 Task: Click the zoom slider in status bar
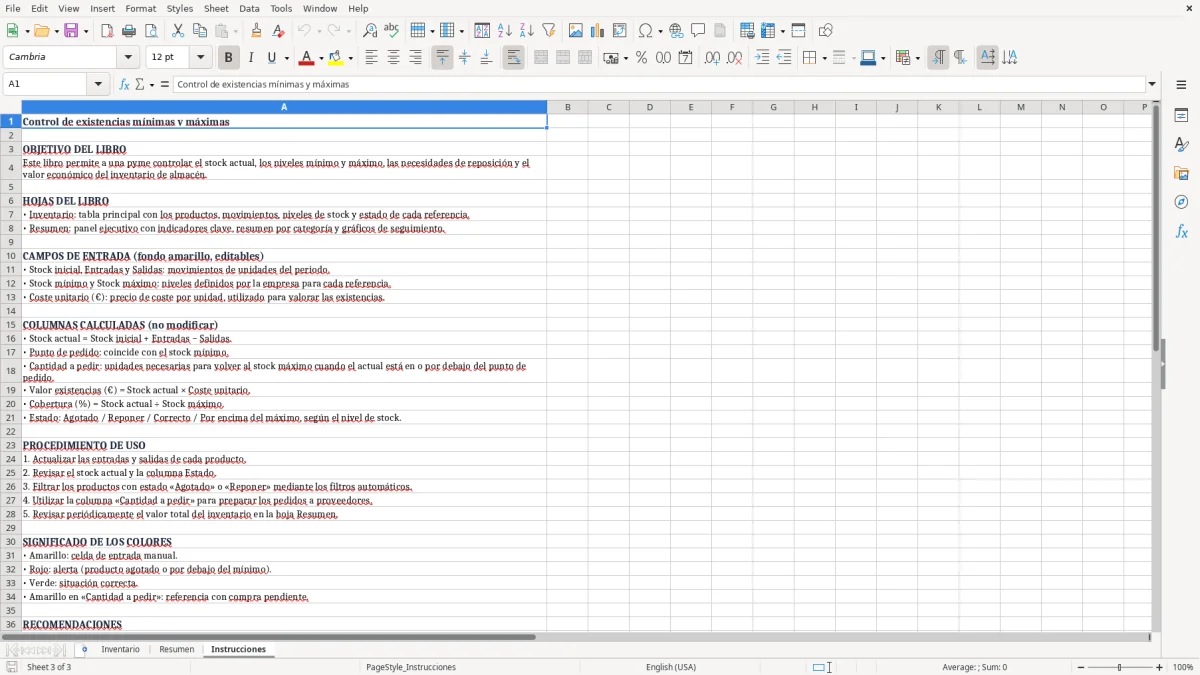point(1120,667)
